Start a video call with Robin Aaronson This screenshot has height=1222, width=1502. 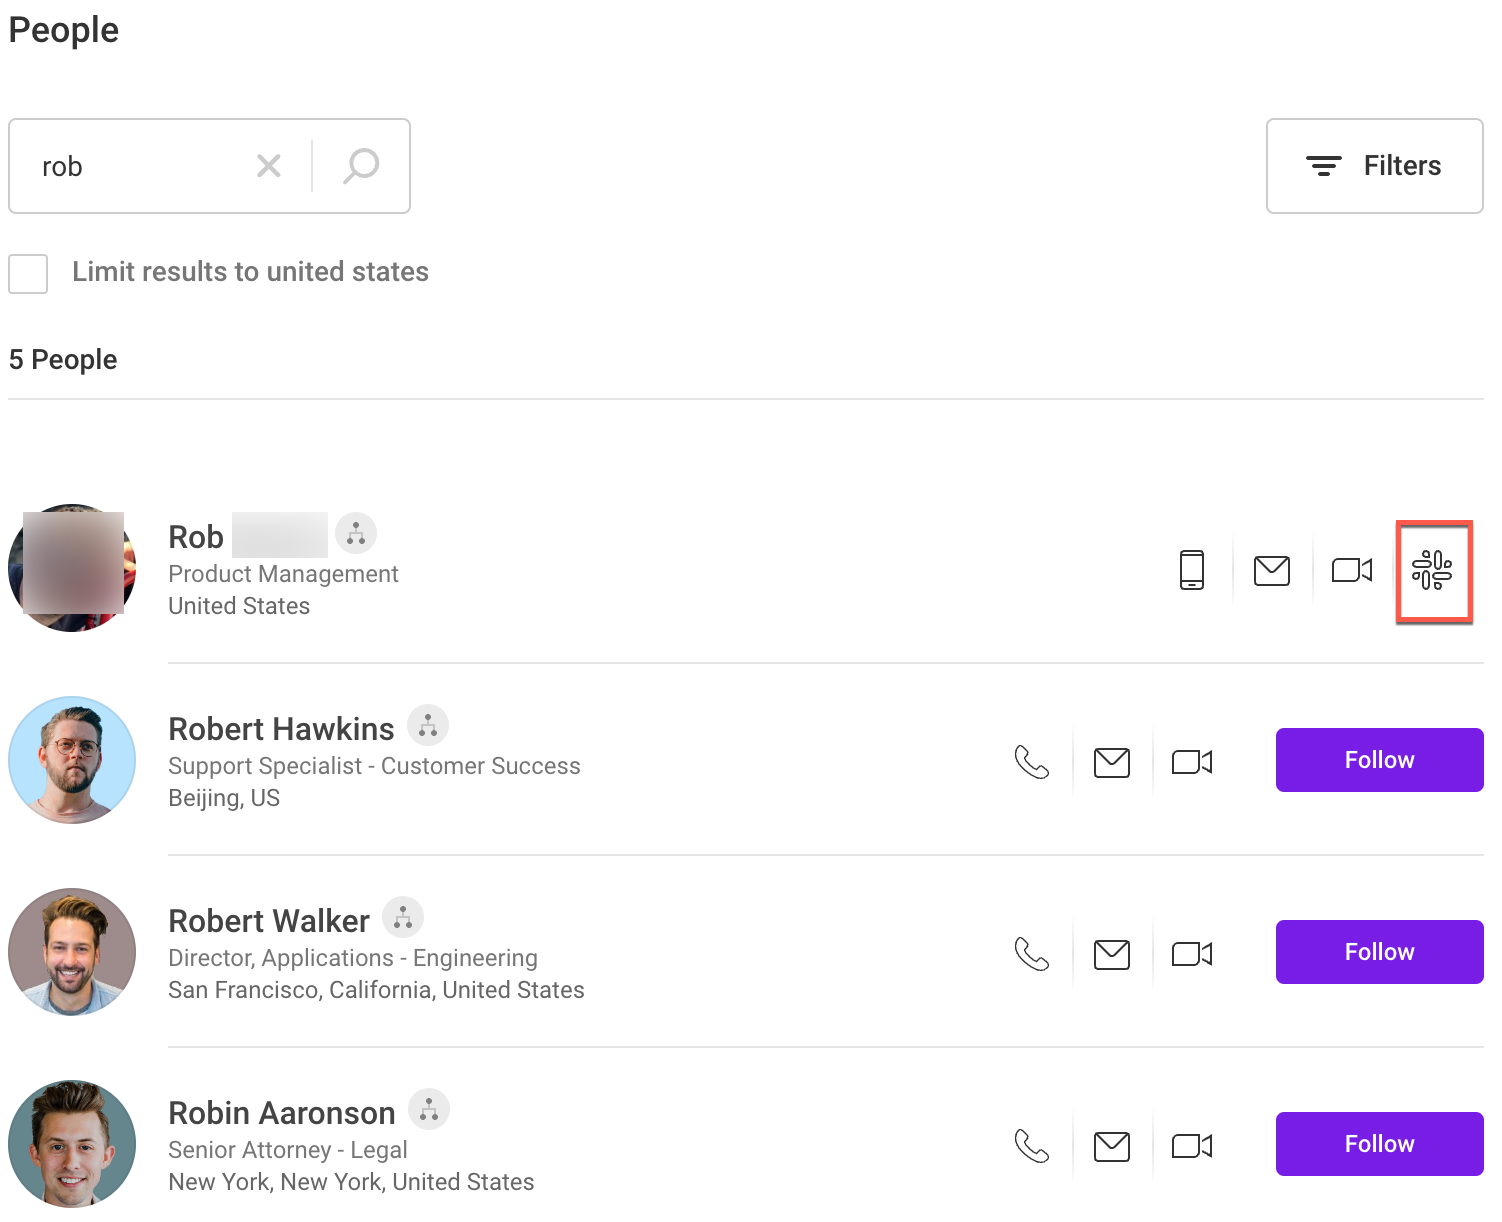(1191, 1145)
